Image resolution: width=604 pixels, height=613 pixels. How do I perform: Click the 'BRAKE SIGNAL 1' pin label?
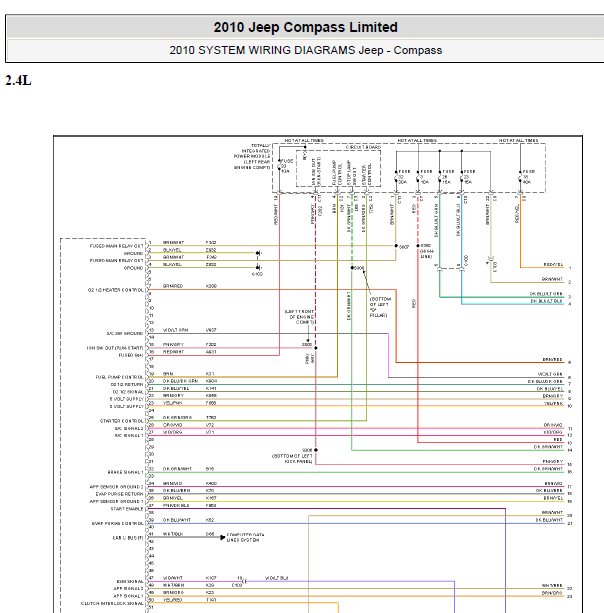tap(125, 472)
